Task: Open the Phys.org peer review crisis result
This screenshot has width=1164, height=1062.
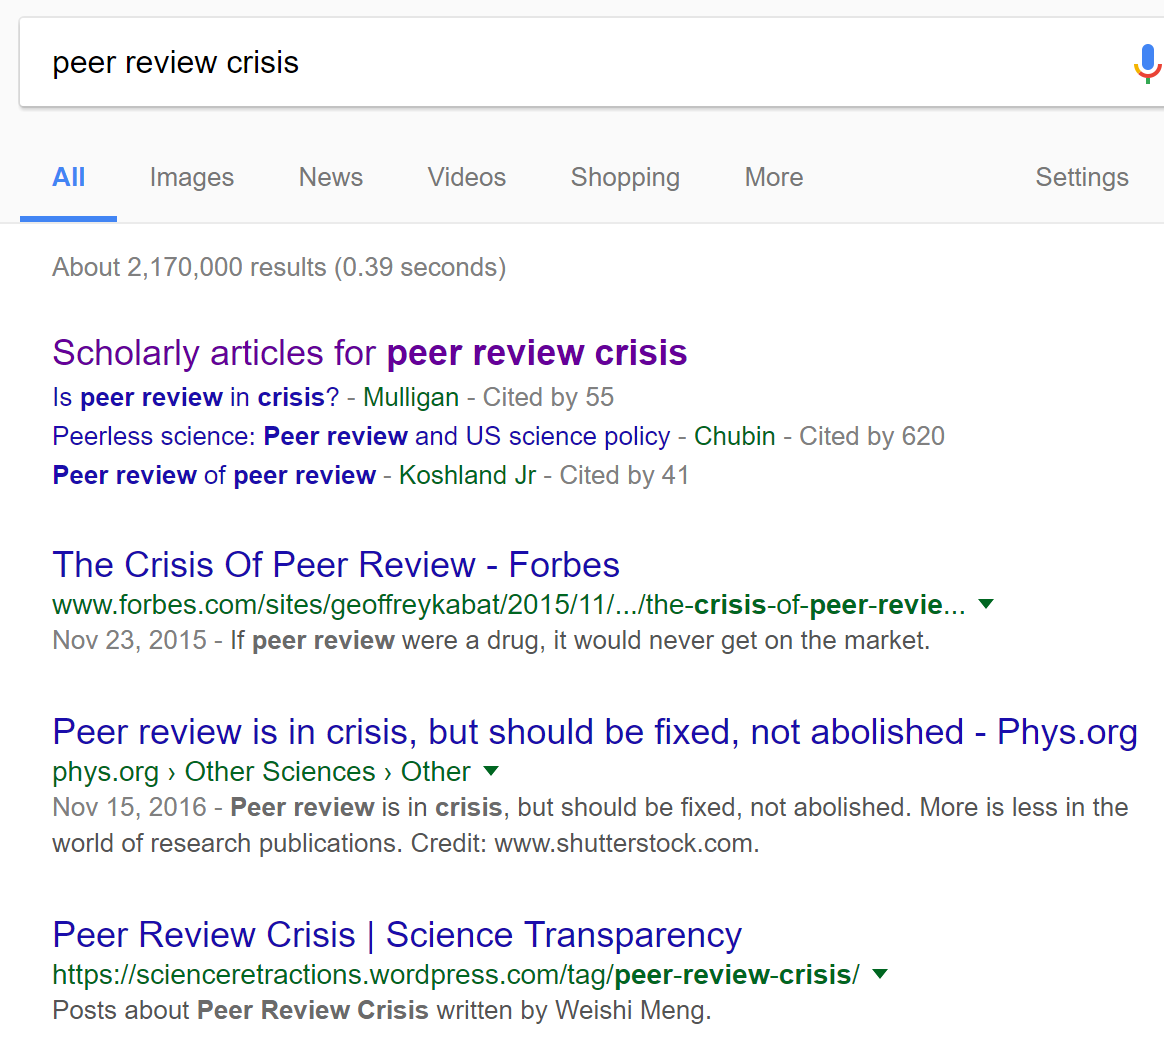Action: click(594, 732)
